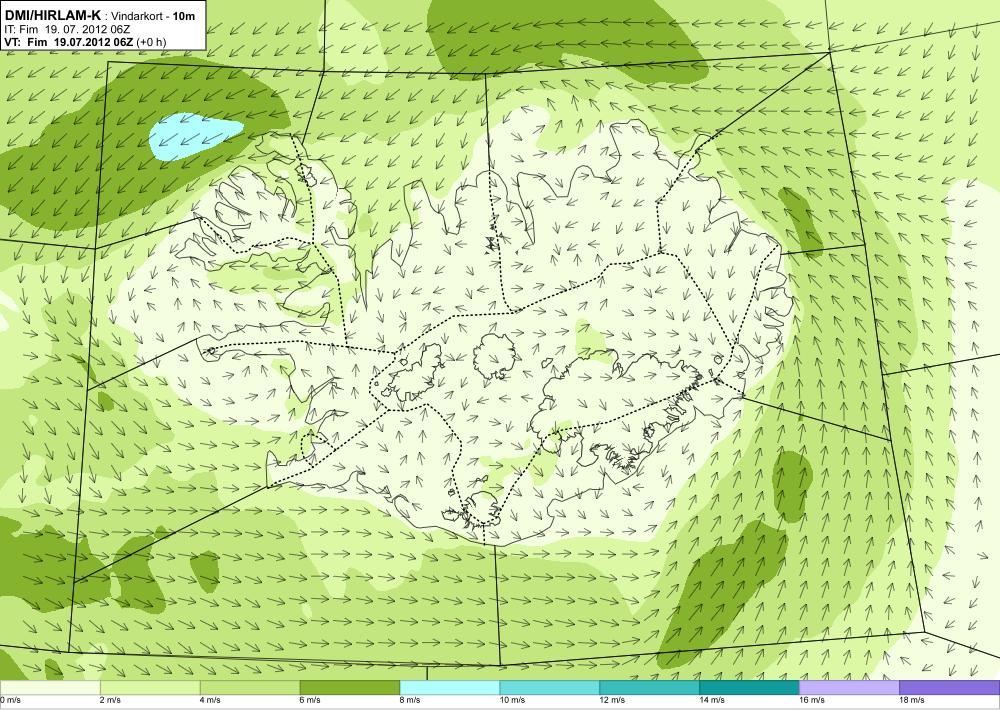Screen dimensions: 1000x710
Task: Click the 'VT: Fim 19.07.2012 06Z (+0 h)' line
Action: (85, 42)
